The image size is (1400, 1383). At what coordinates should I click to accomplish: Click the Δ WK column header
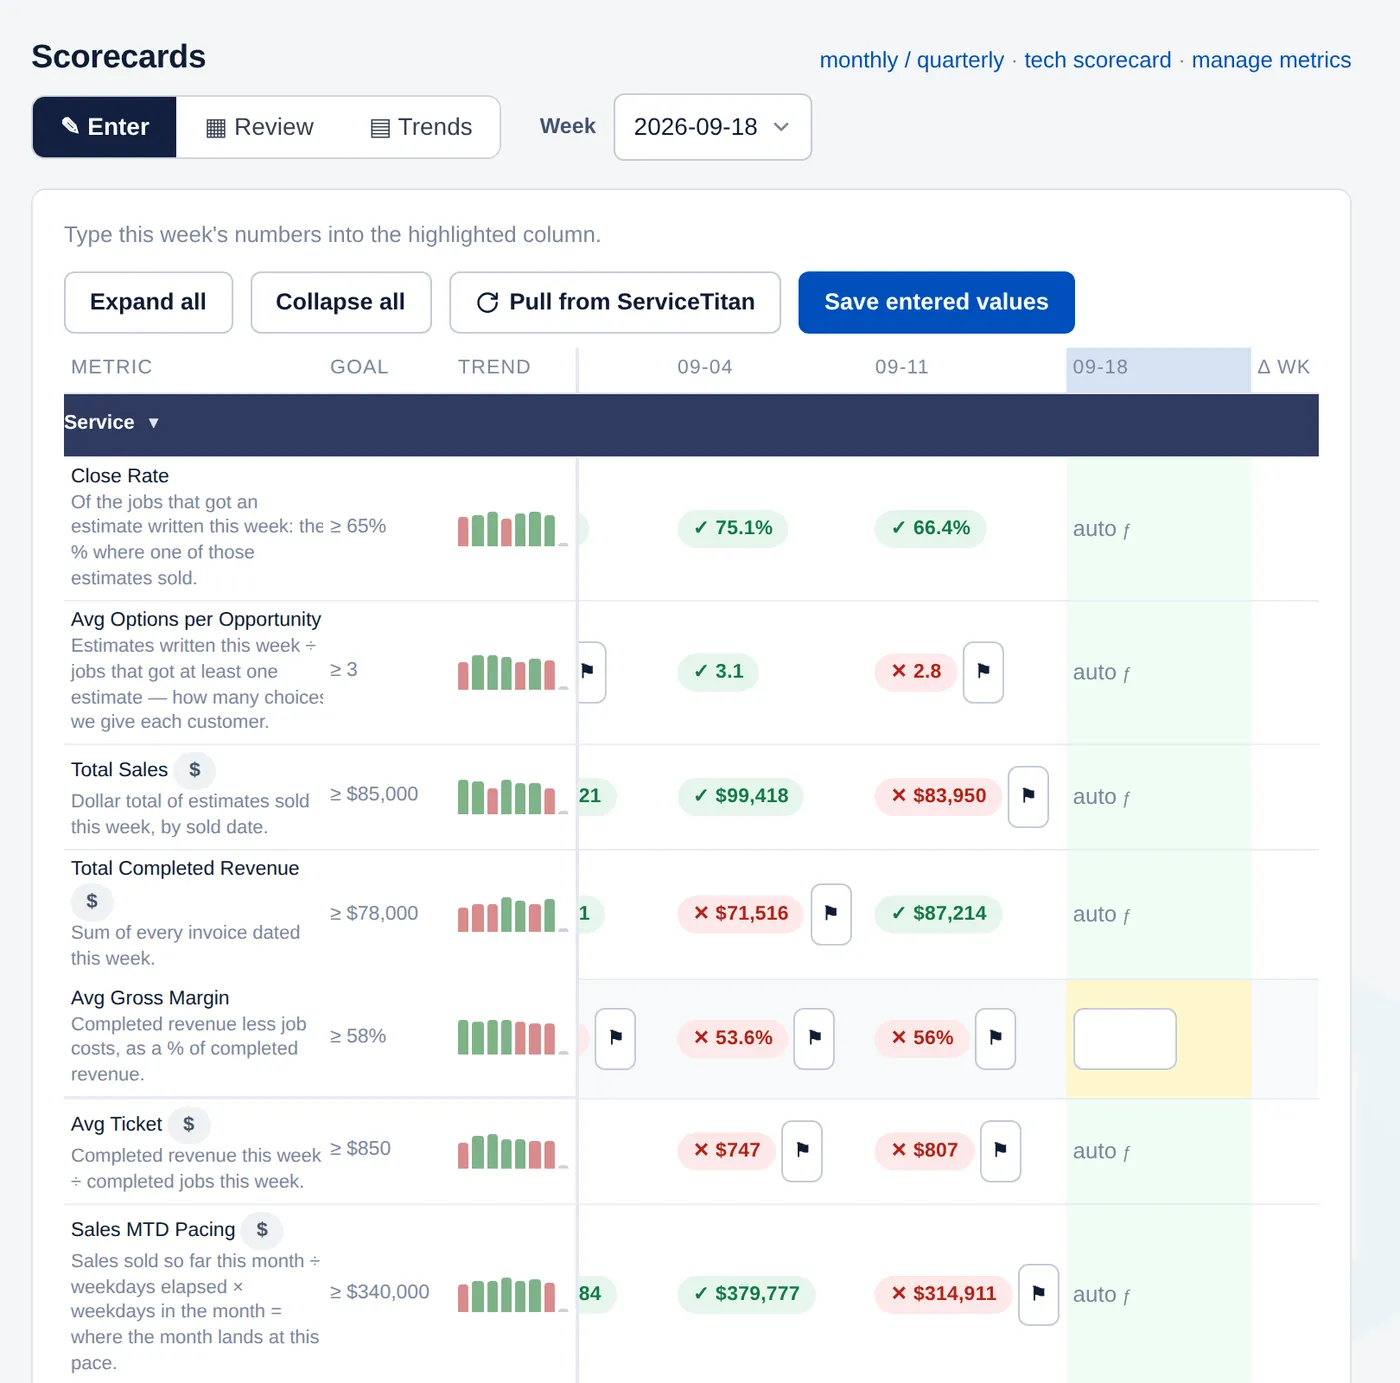pos(1283,367)
